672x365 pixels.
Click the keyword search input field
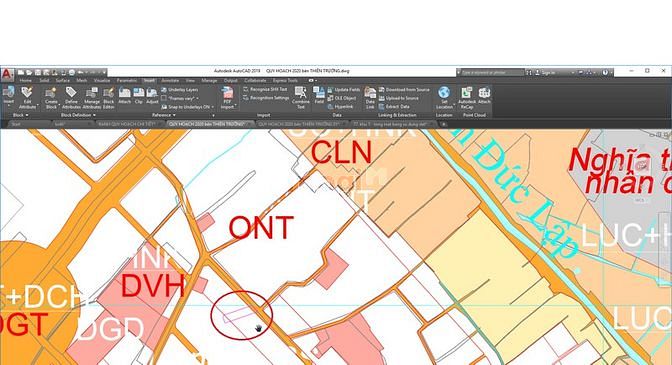492,73
